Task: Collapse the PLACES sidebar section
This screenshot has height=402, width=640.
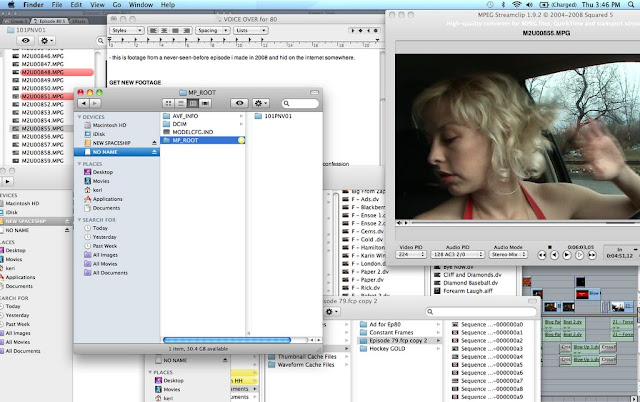Action: point(80,164)
